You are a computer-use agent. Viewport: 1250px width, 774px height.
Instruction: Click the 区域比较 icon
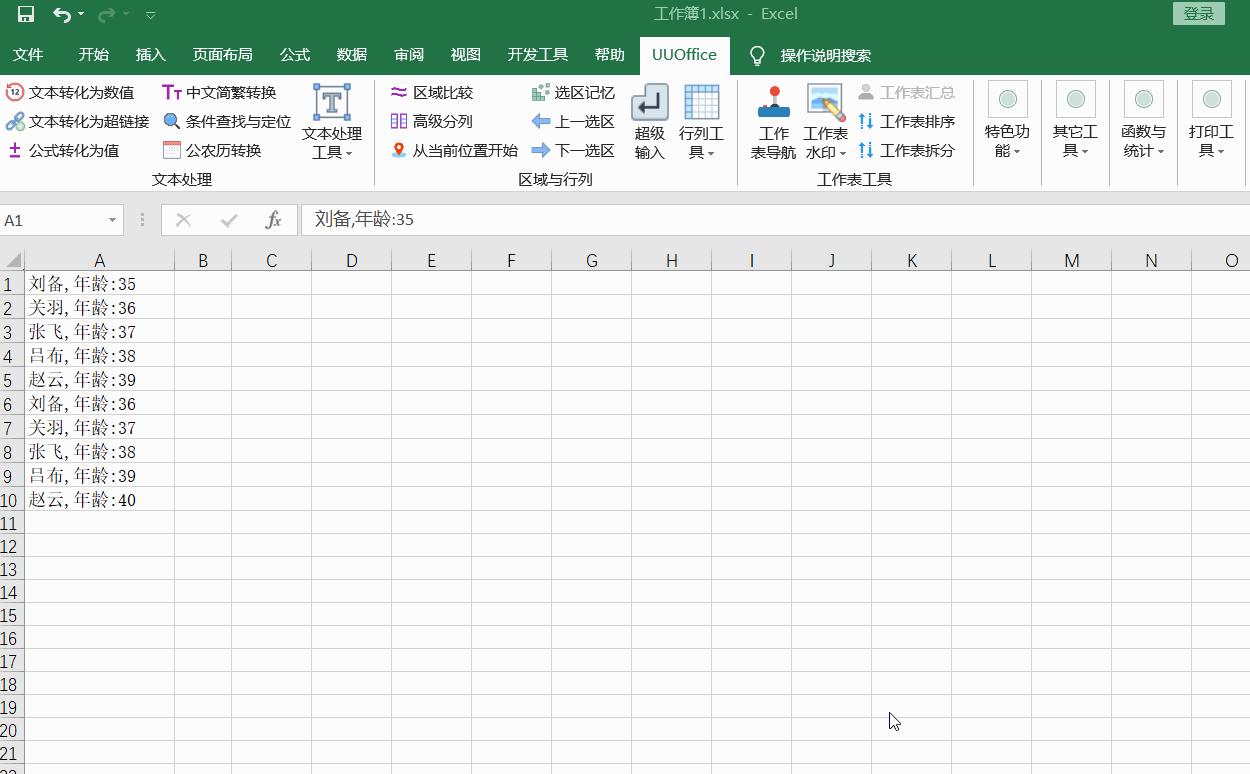pyautogui.click(x=399, y=92)
